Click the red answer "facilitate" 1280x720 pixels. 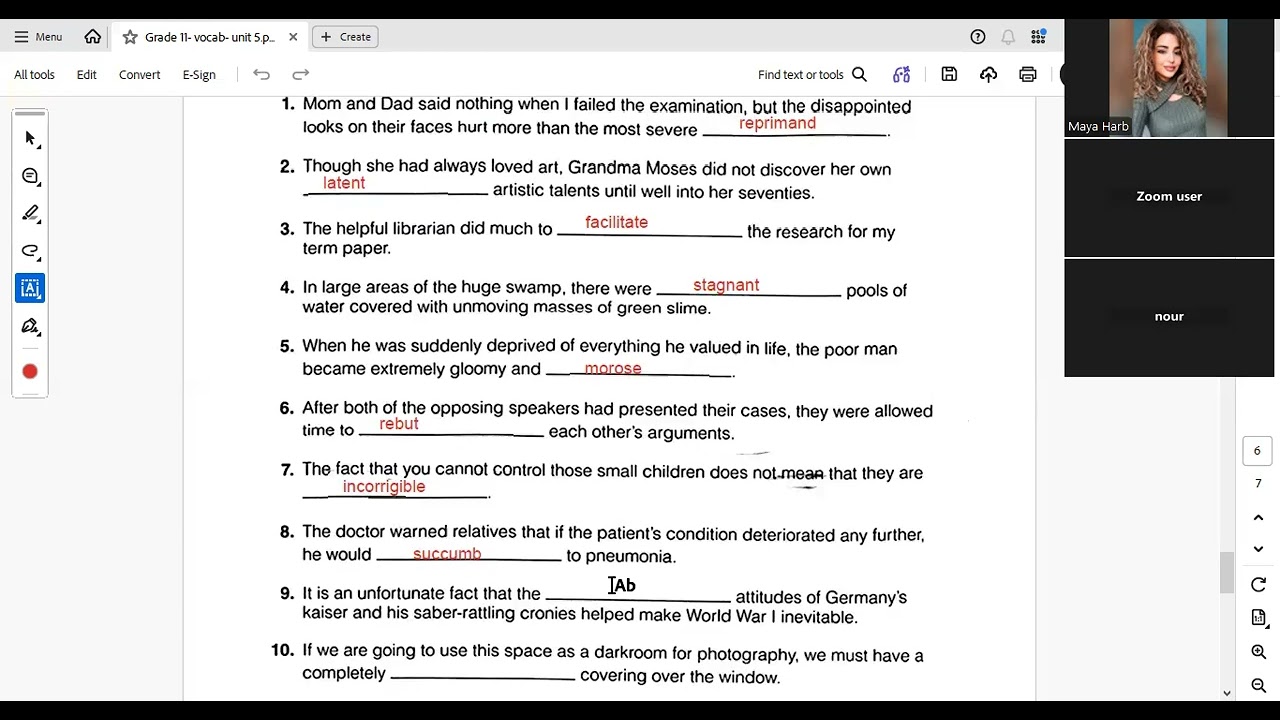(616, 222)
